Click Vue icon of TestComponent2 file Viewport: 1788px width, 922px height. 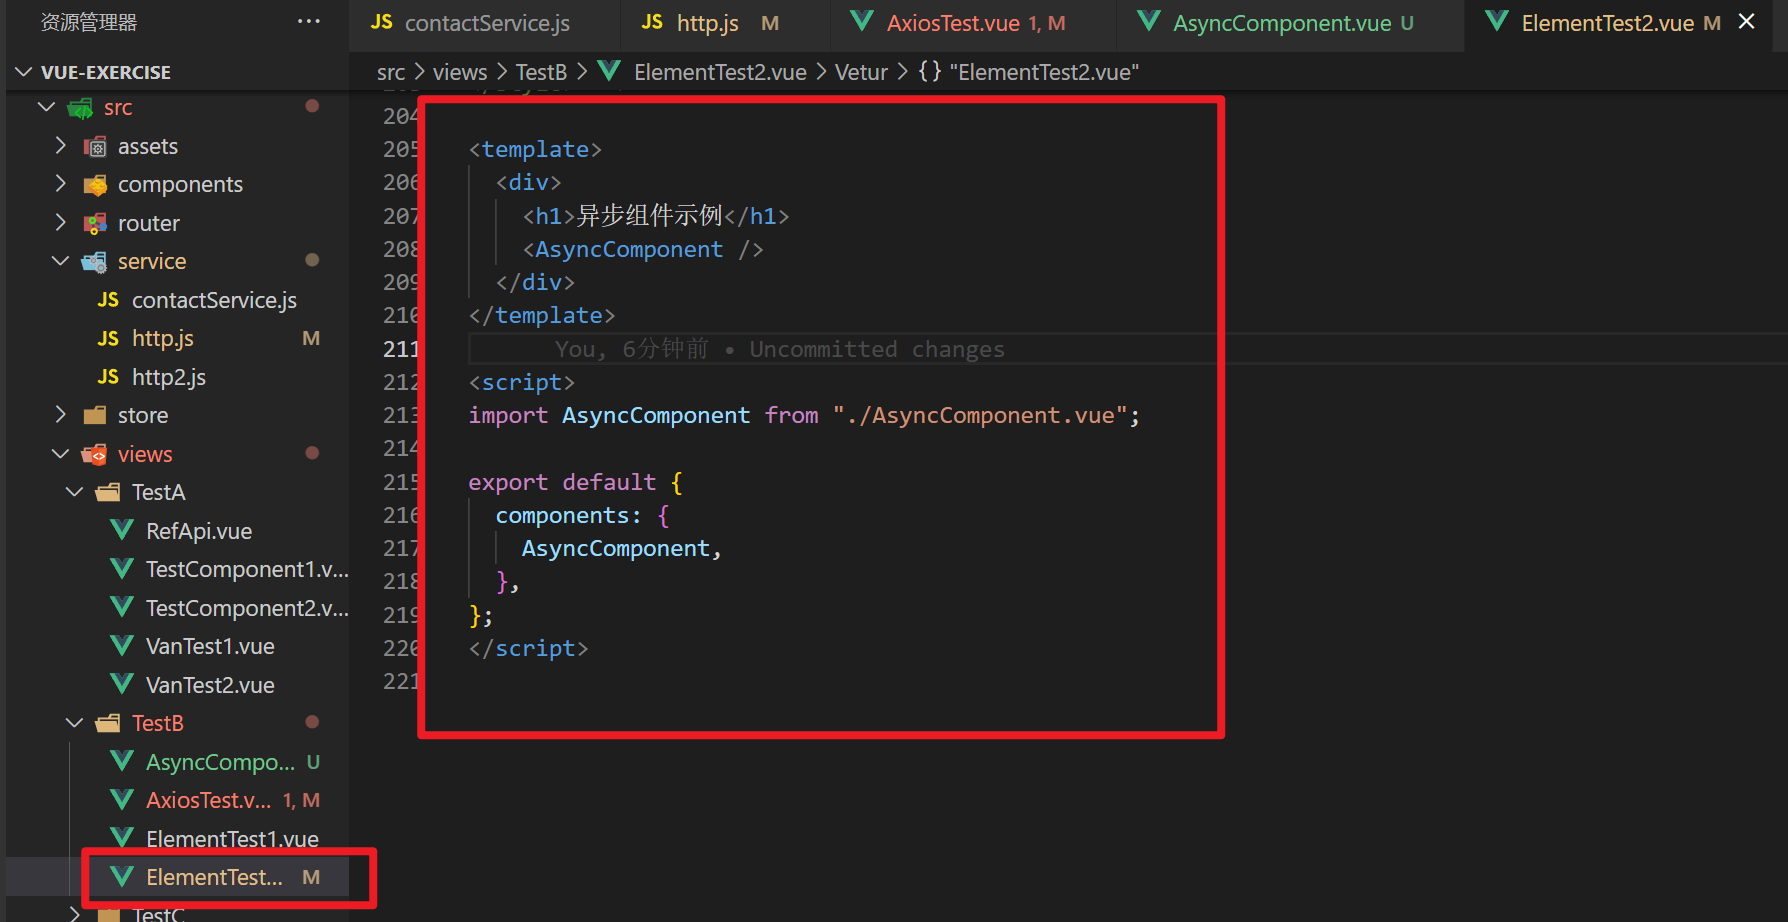coord(122,608)
